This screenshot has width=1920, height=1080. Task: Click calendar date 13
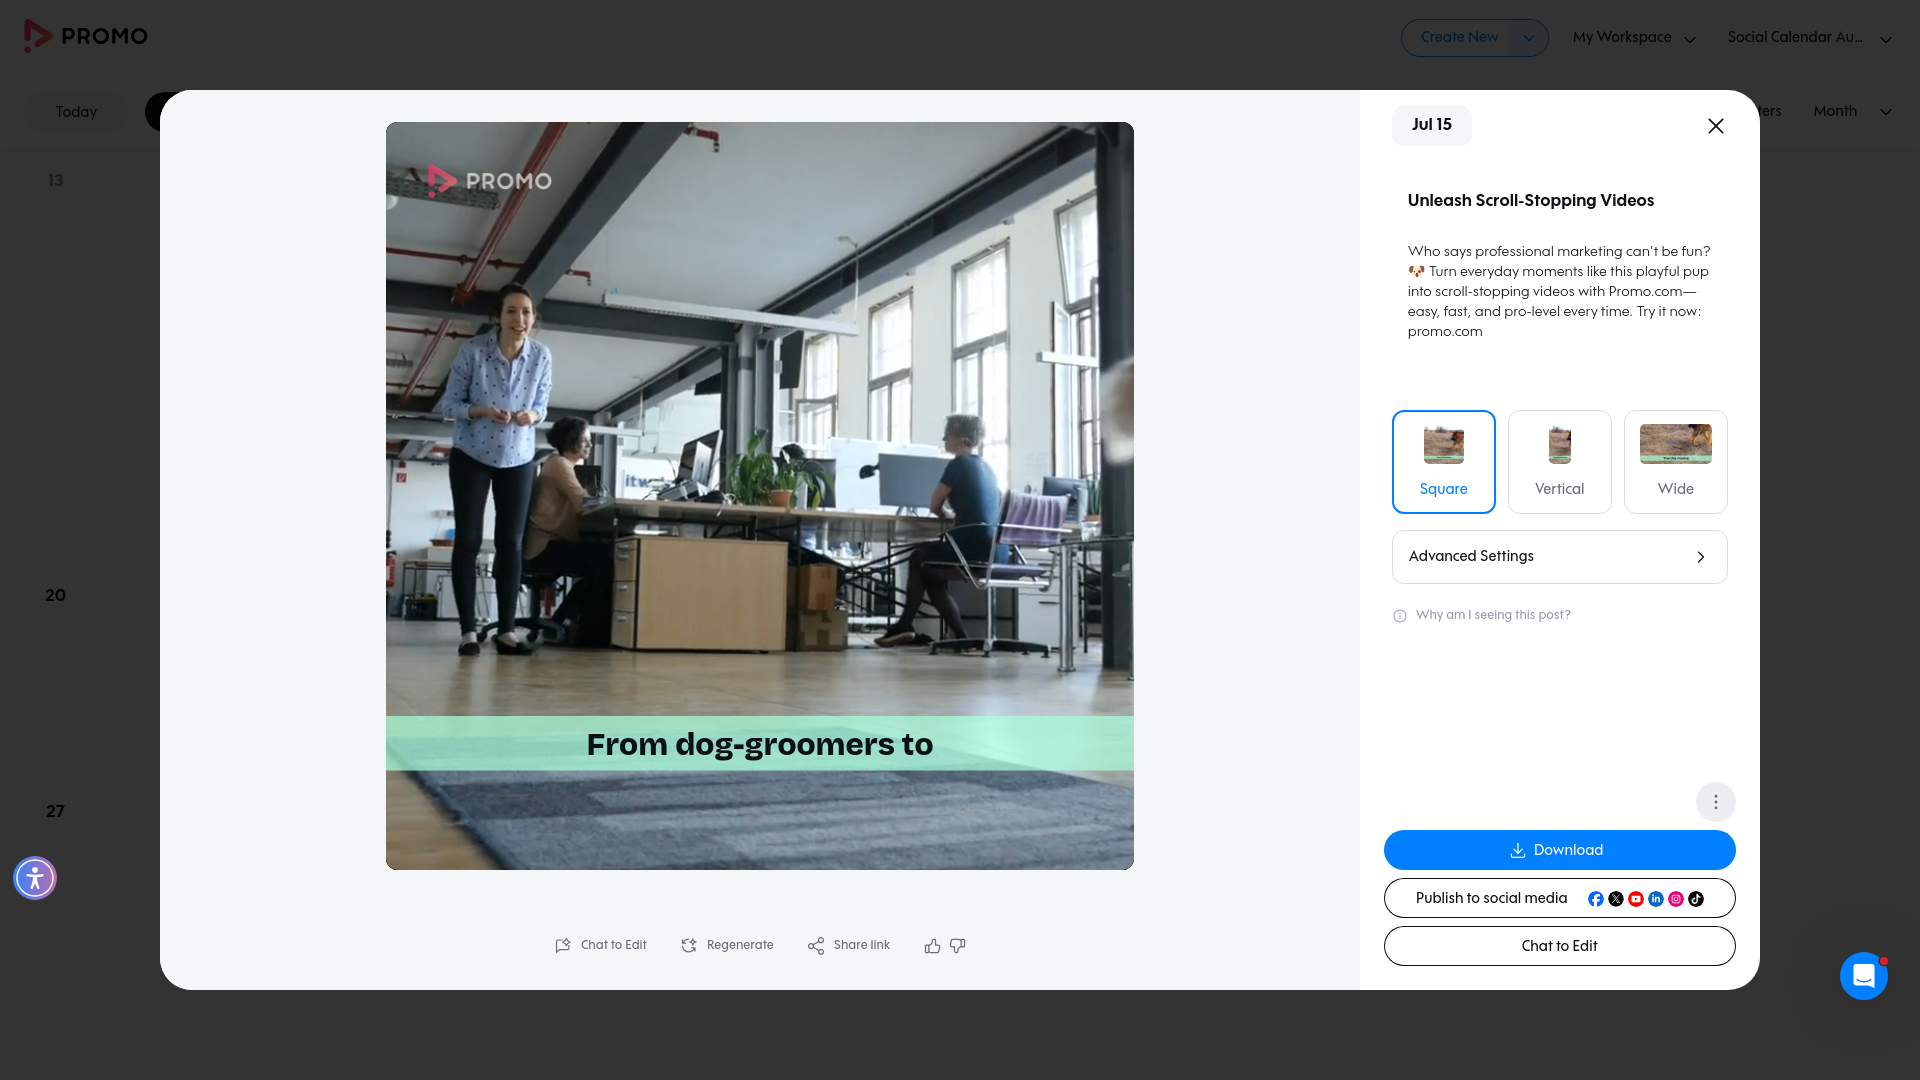coord(55,181)
